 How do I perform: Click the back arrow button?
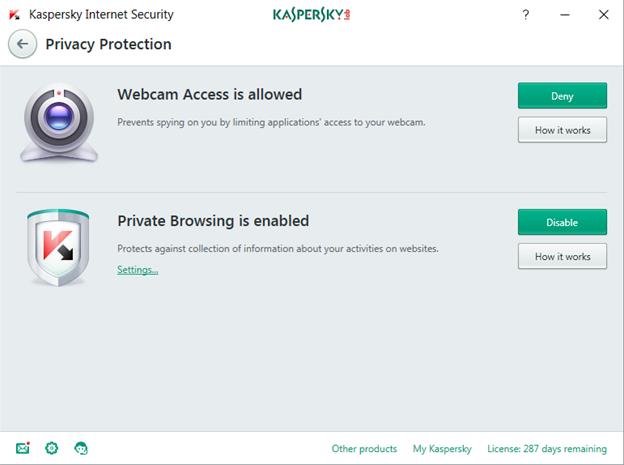coord(22,44)
